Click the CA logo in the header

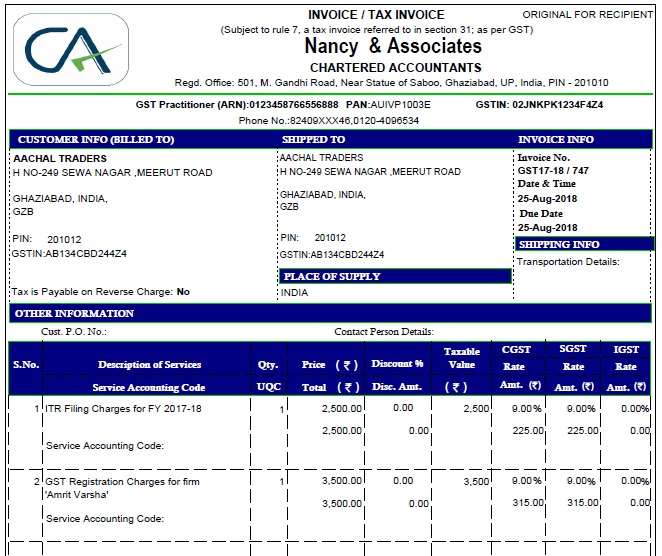click(x=70, y=48)
